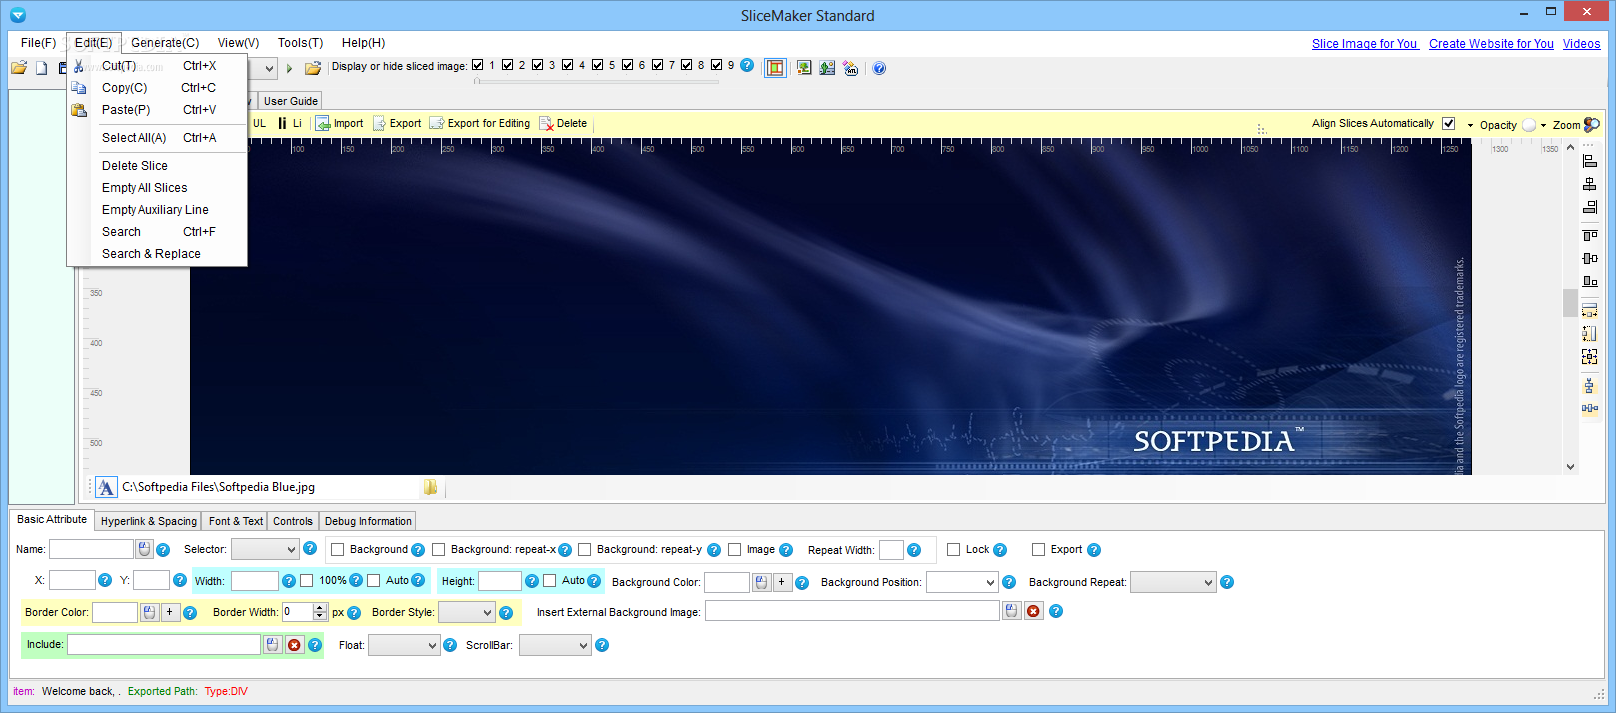
Task: Click the blue help icon in main toolbar
Action: (879, 68)
